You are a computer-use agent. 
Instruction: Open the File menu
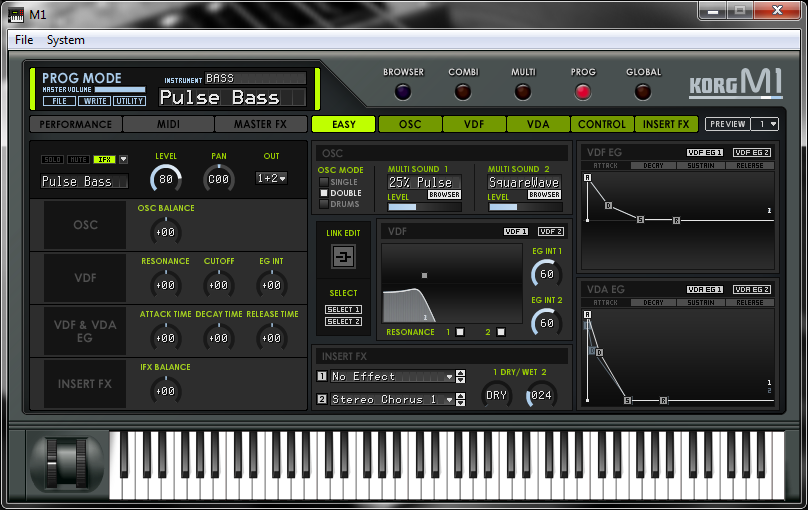(24, 40)
